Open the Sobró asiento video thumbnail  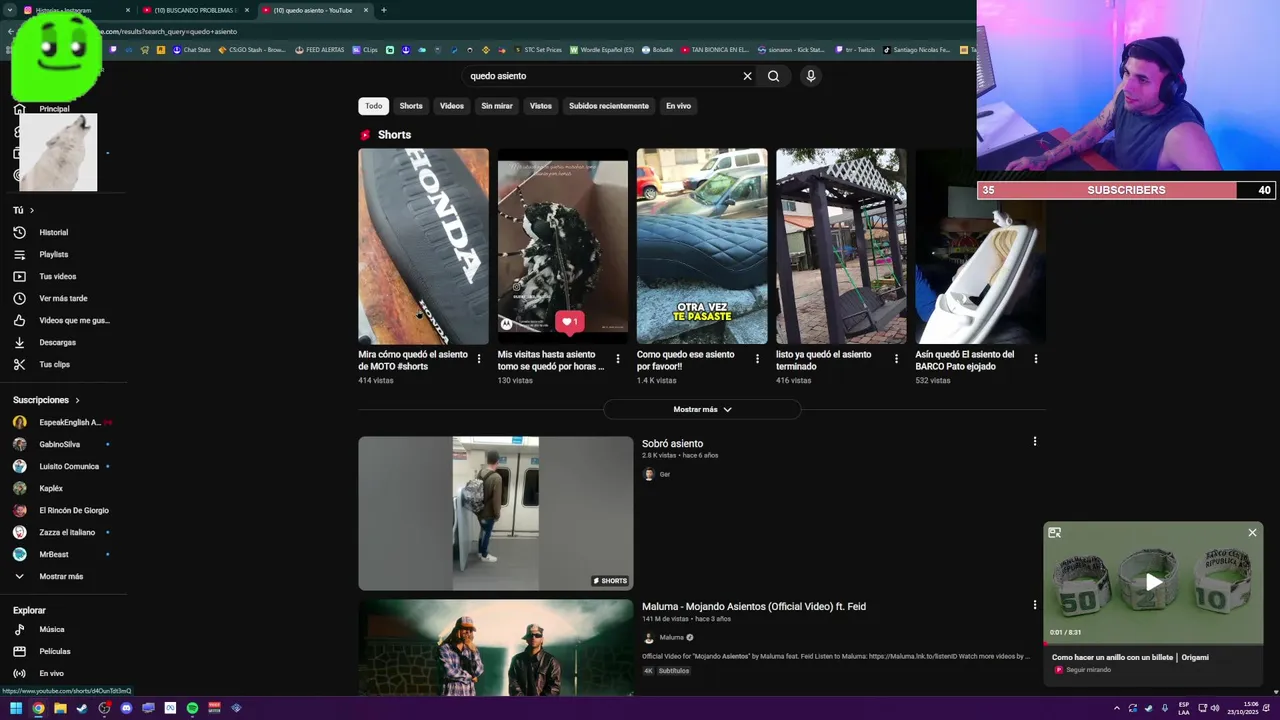click(496, 513)
